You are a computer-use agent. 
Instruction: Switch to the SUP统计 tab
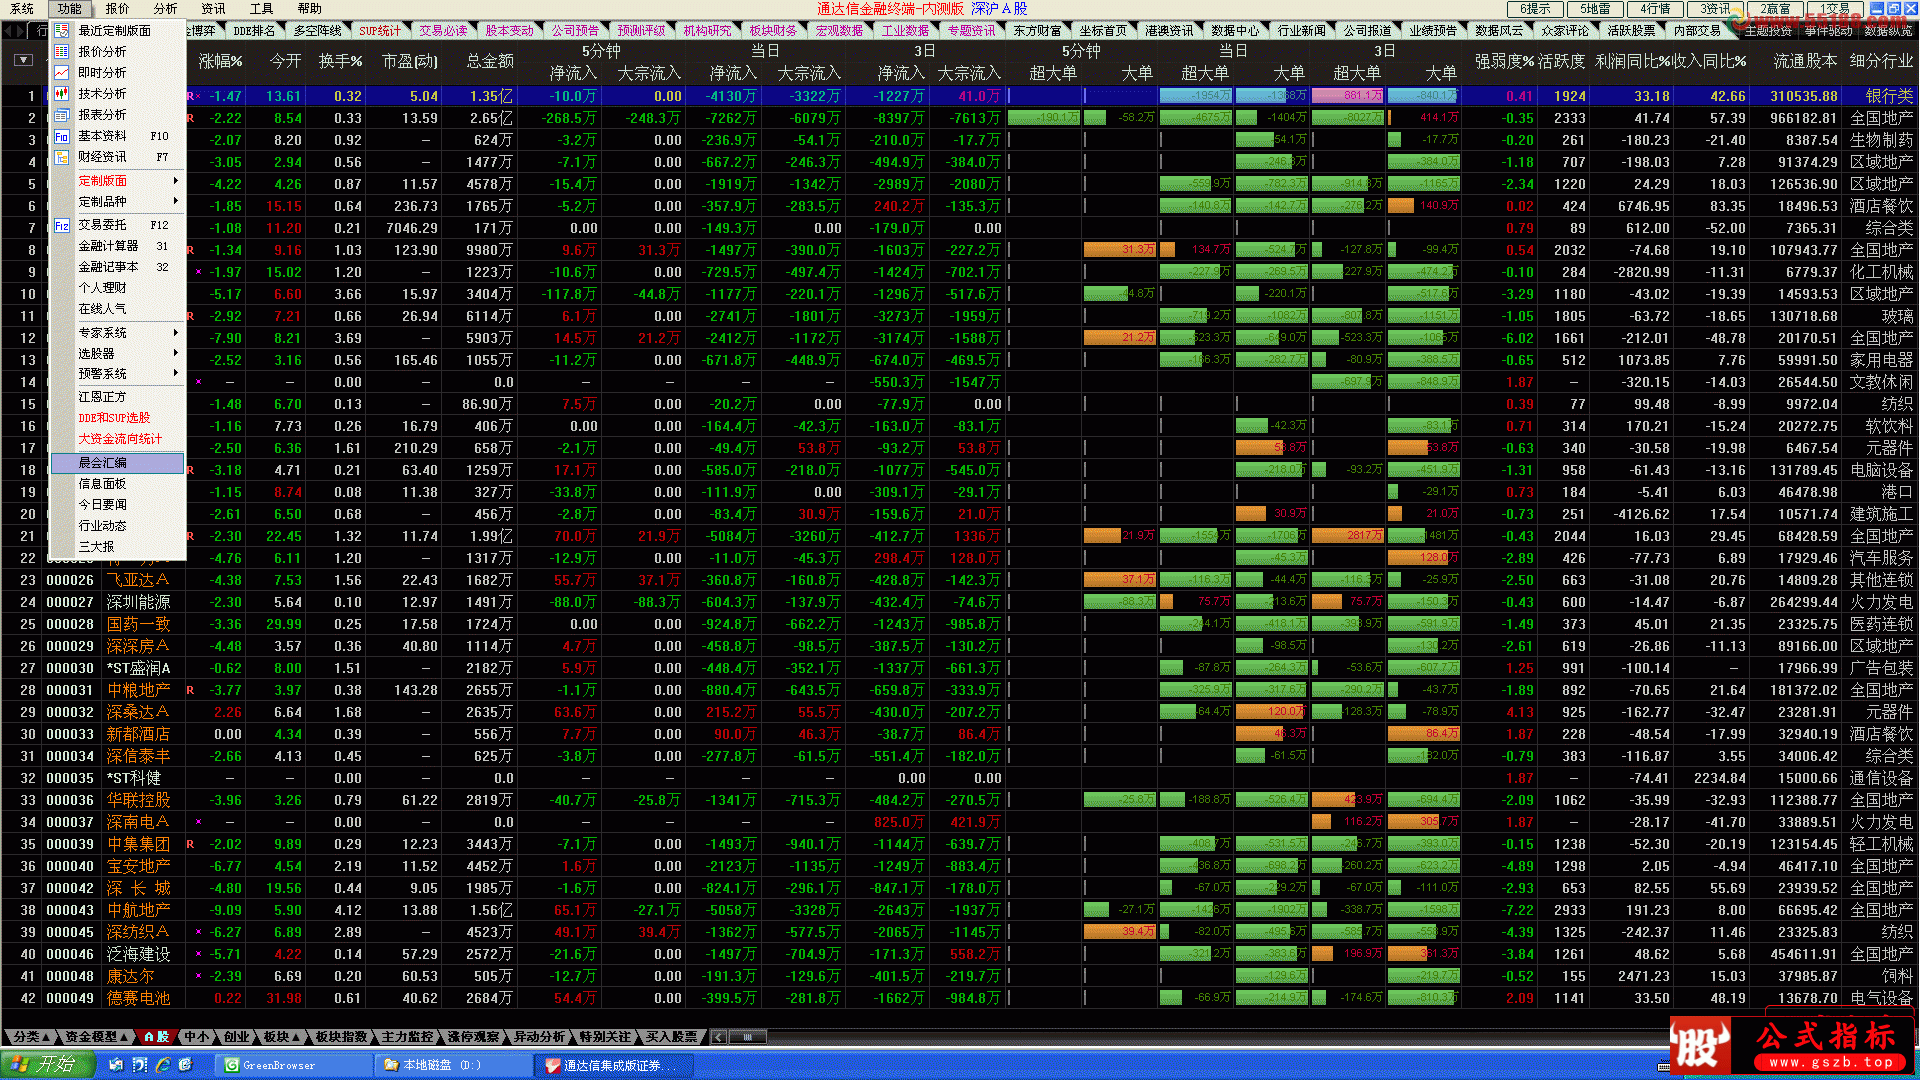(380, 31)
